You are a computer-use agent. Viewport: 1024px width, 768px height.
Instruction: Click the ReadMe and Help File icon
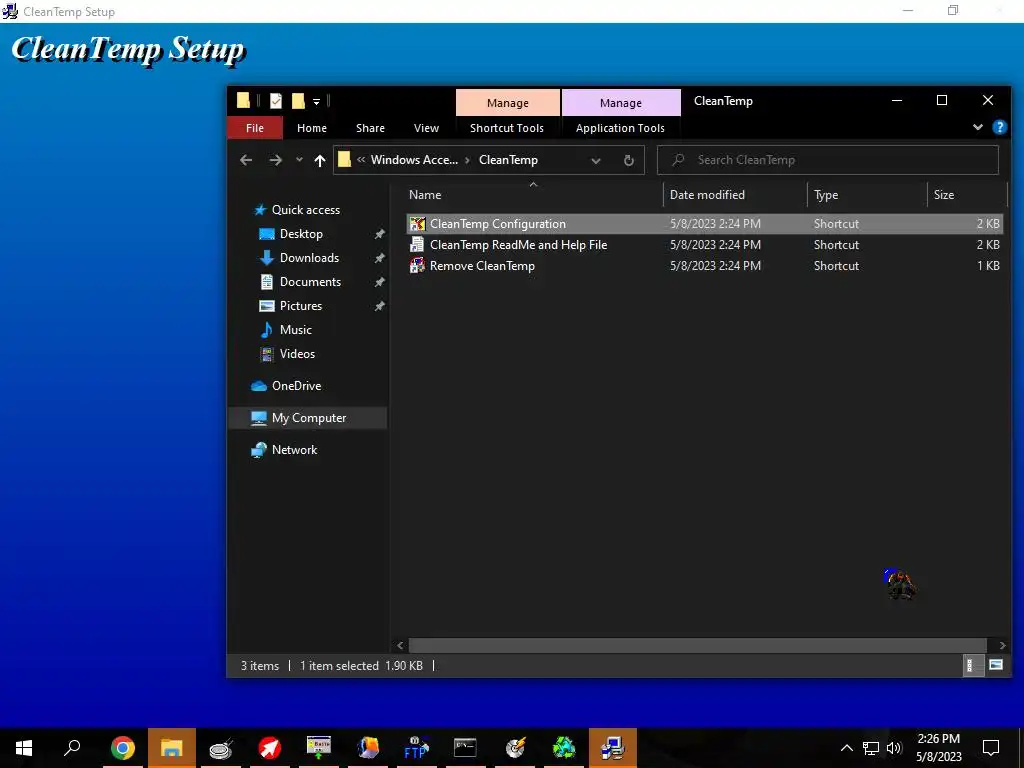click(x=417, y=245)
